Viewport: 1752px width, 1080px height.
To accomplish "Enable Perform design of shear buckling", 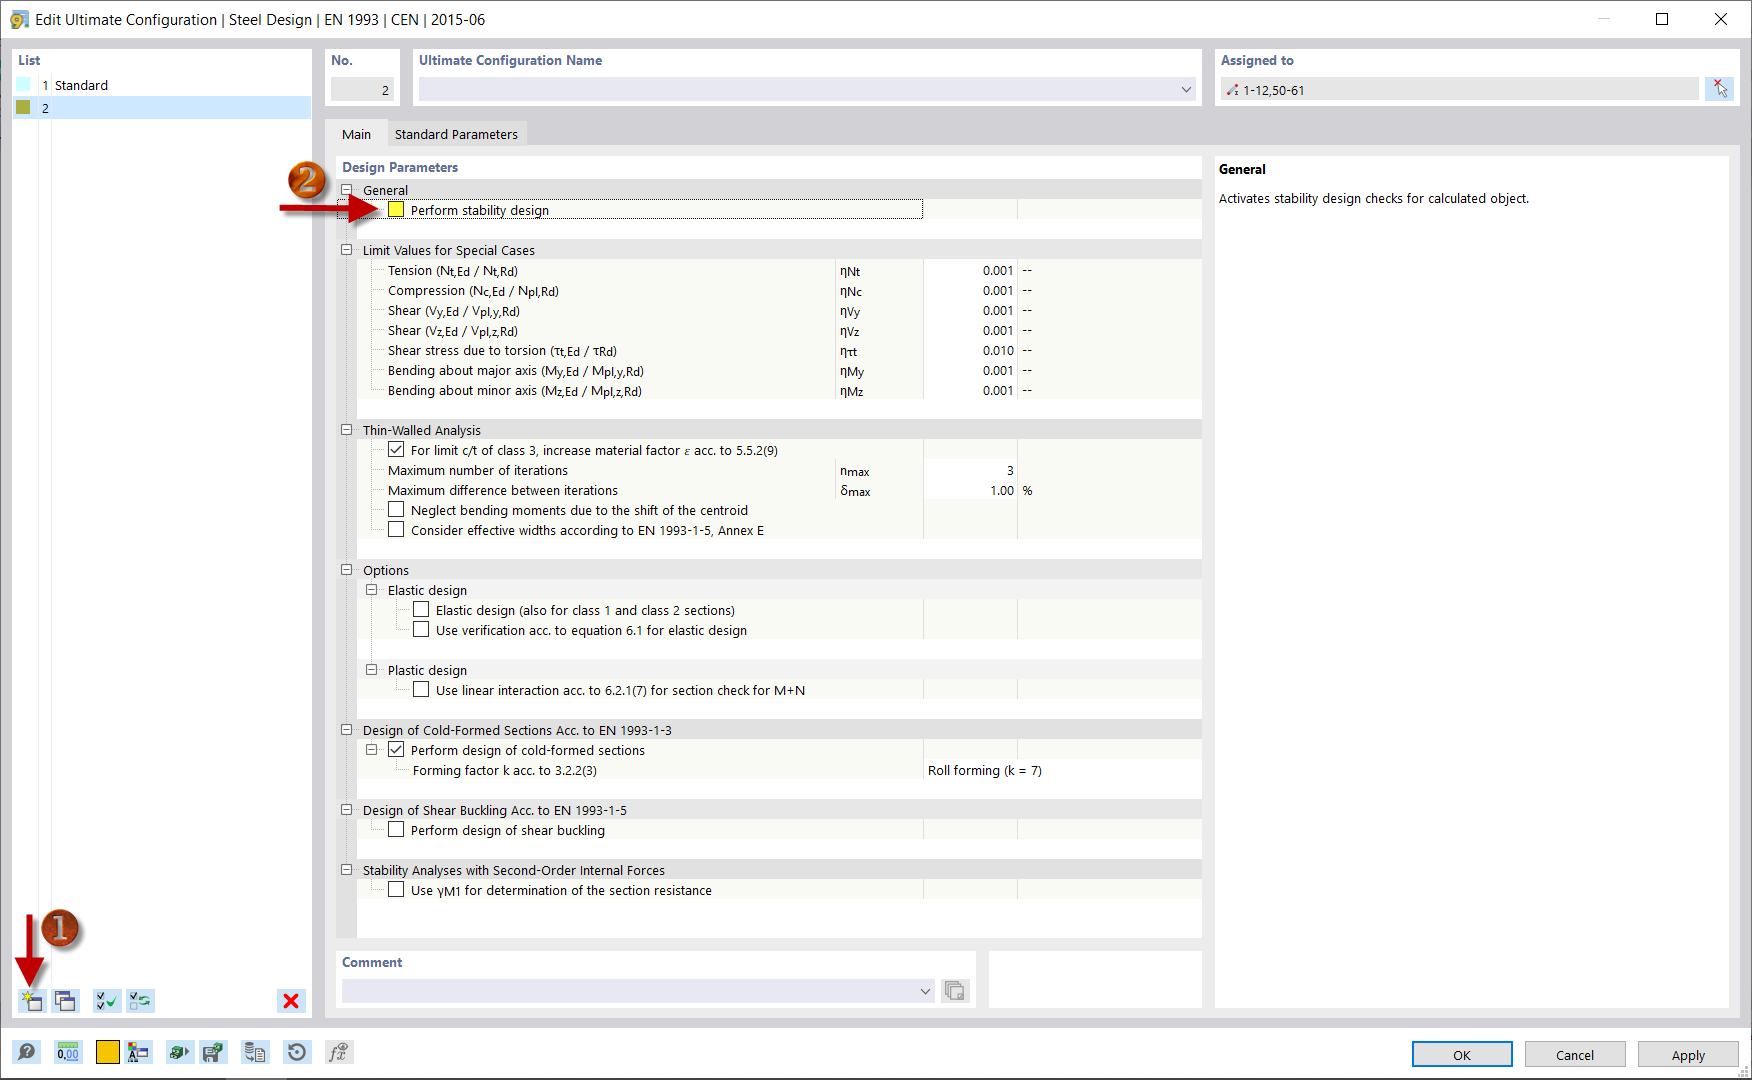I will (396, 829).
